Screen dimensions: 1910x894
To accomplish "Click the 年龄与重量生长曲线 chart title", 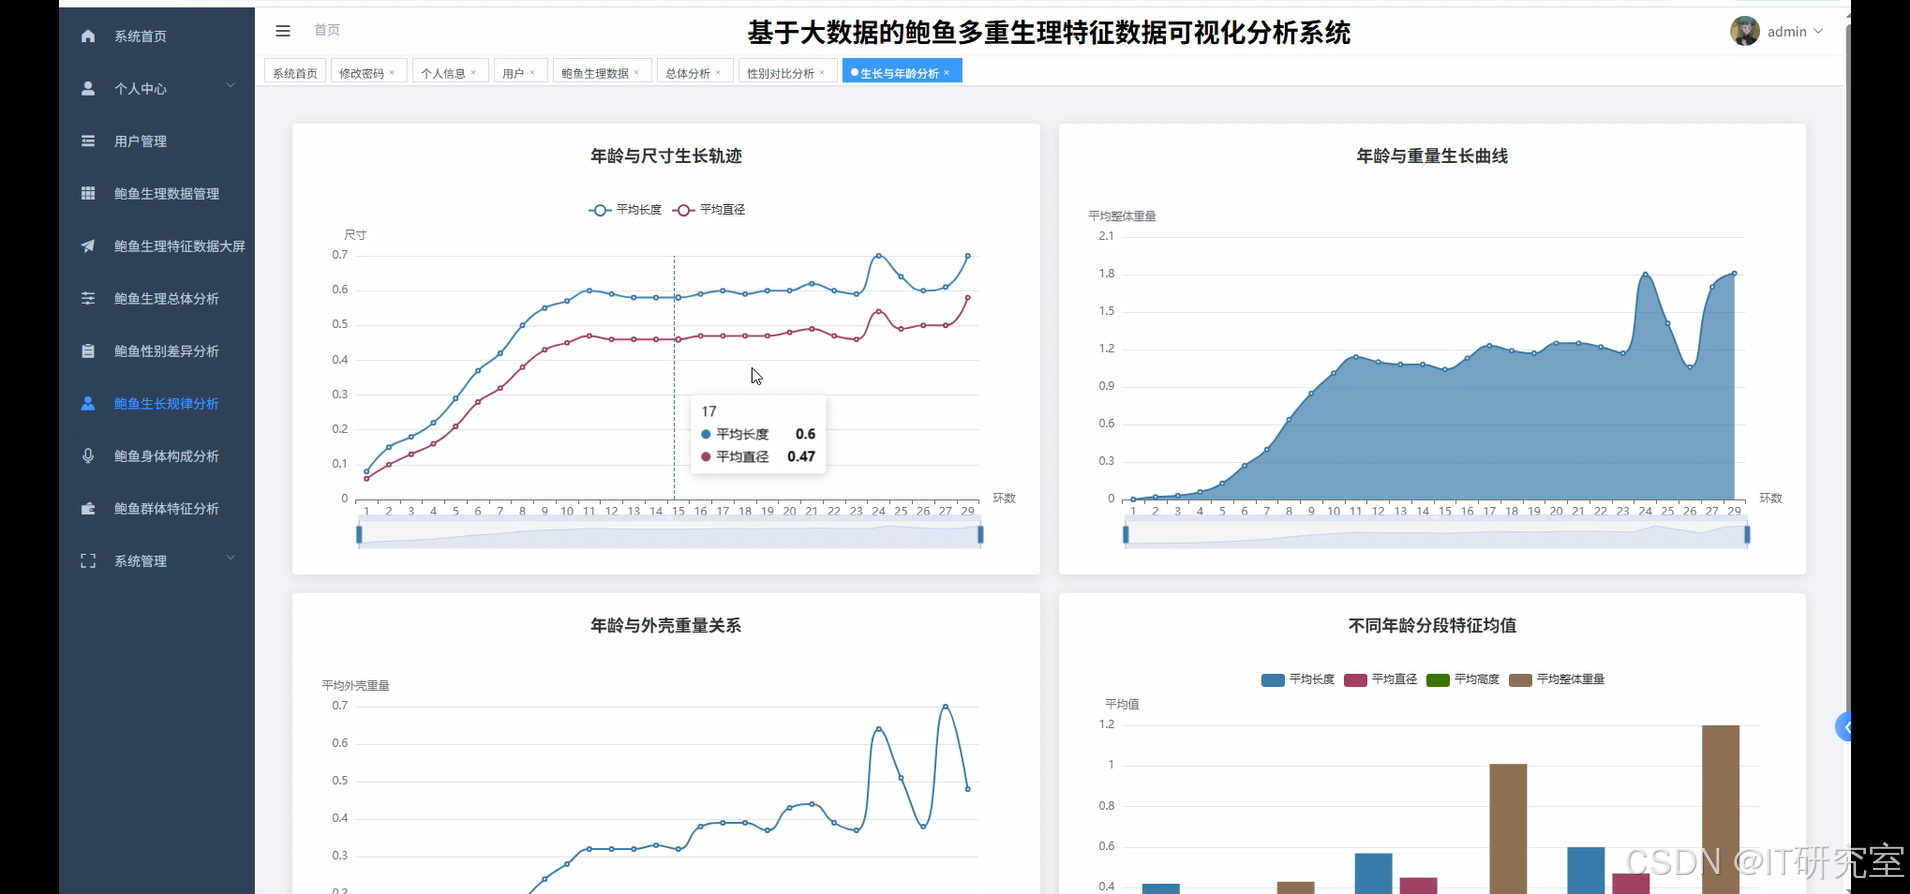I will pos(1432,156).
